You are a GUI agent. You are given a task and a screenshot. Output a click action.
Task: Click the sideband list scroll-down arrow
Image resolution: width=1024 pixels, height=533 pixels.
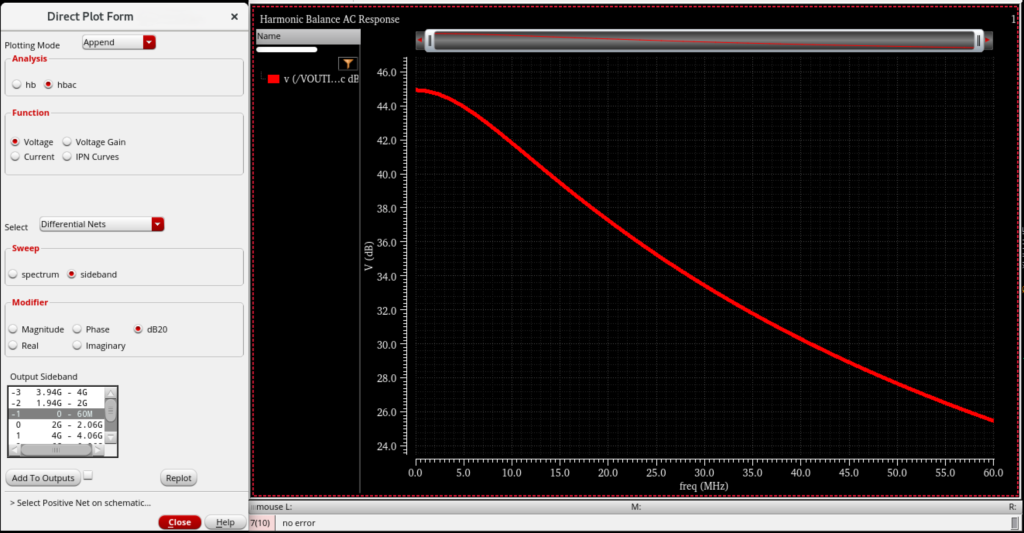pyautogui.click(x=110, y=438)
